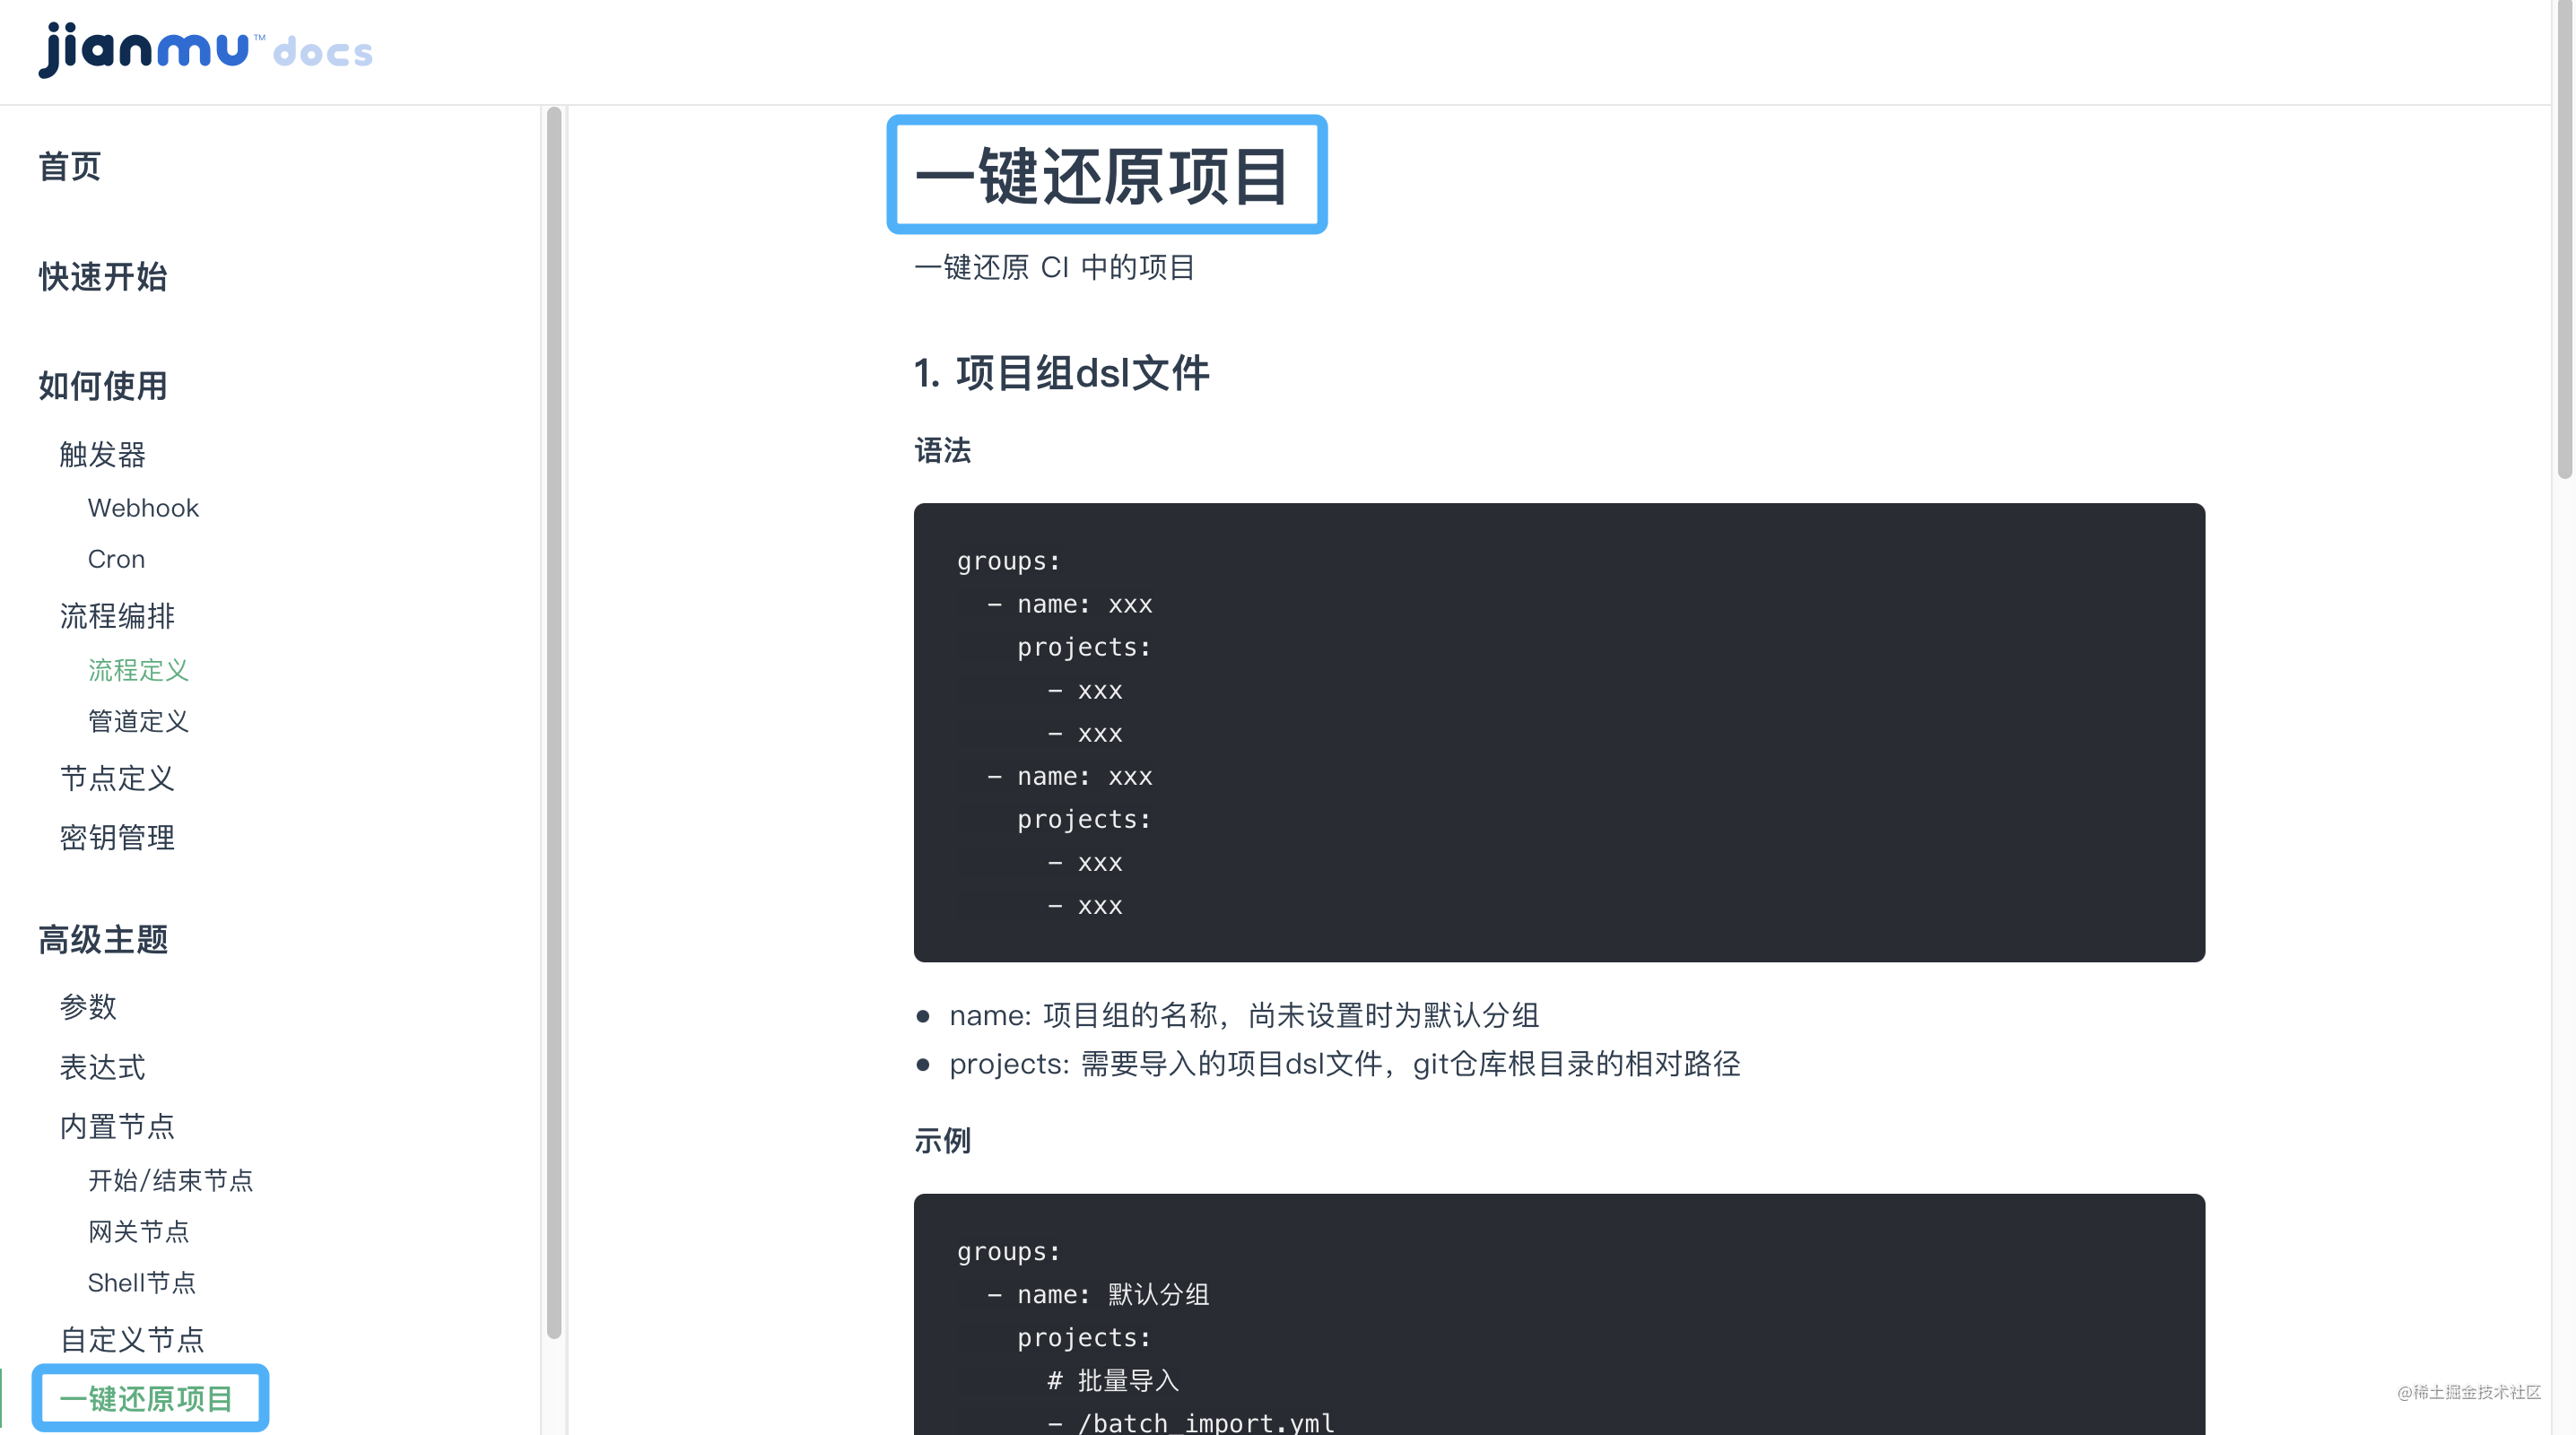Navigate to 节点定义 in the sidebar

click(x=117, y=778)
